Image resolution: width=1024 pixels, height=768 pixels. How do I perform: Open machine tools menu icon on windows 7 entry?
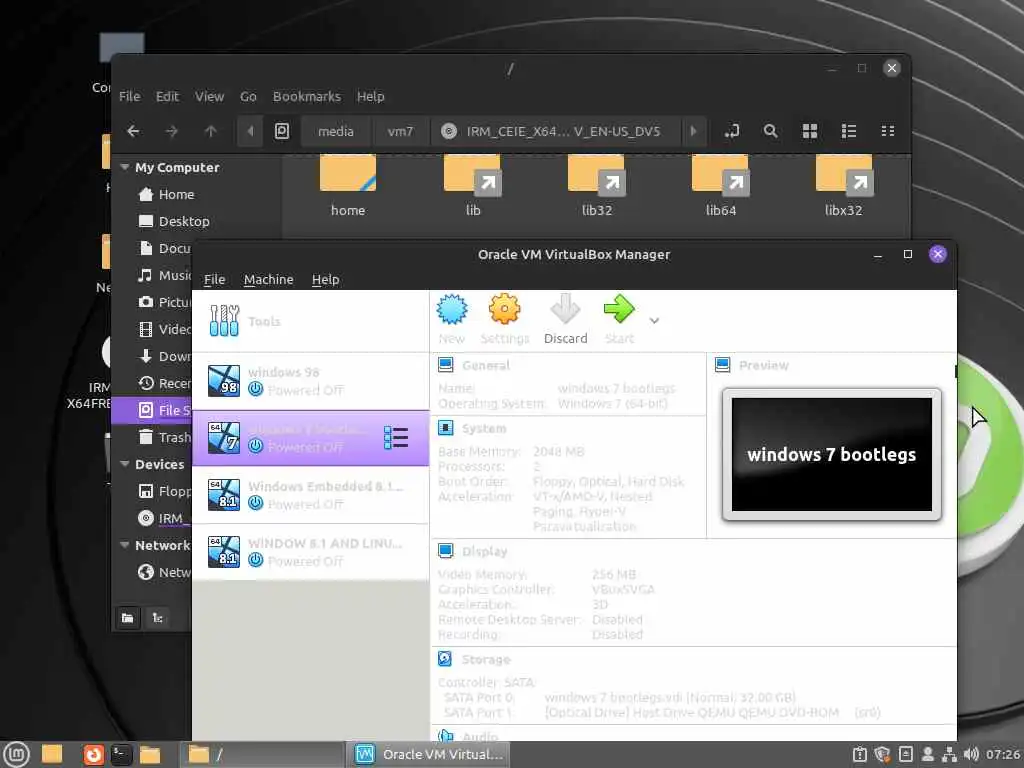click(x=396, y=438)
